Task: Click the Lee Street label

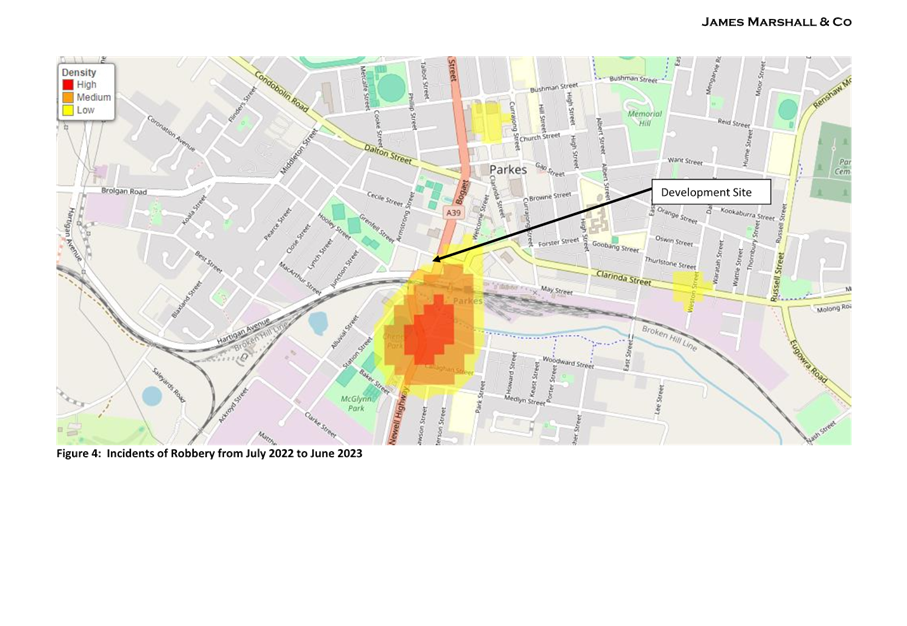Action: (658, 400)
